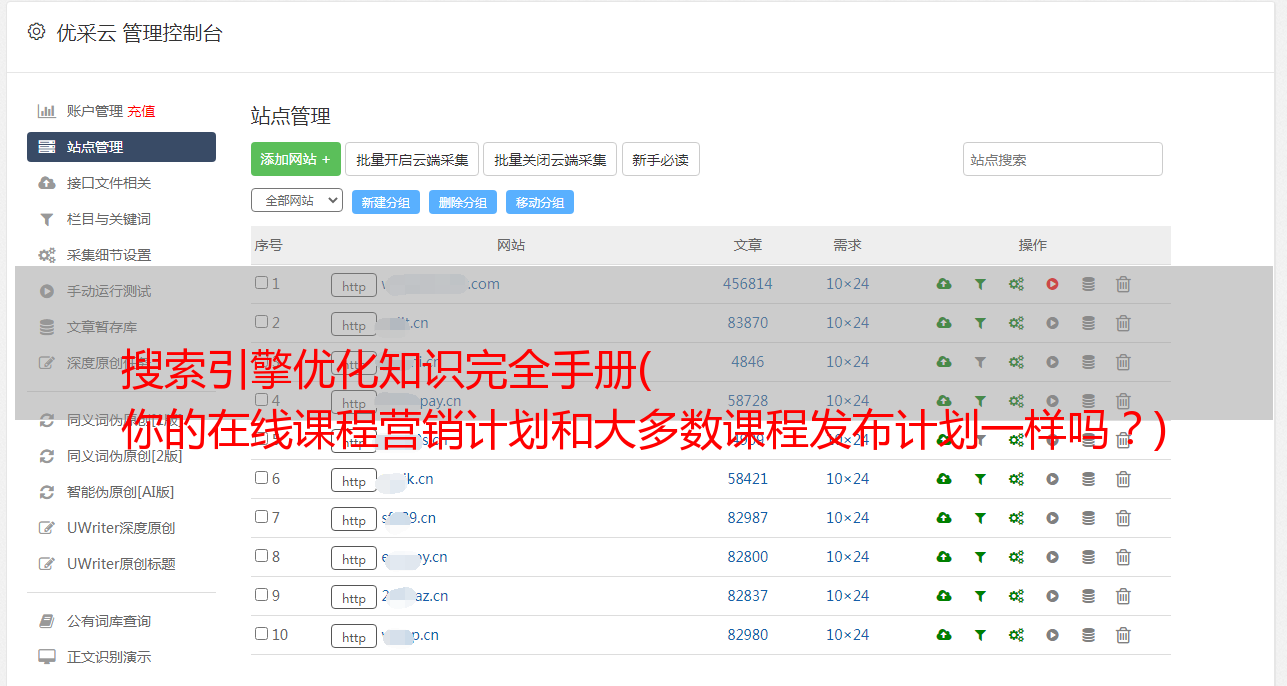The height and width of the screenshot is (686, 1287).
Task: Click the http button in row 1
Action: [354, 285]
